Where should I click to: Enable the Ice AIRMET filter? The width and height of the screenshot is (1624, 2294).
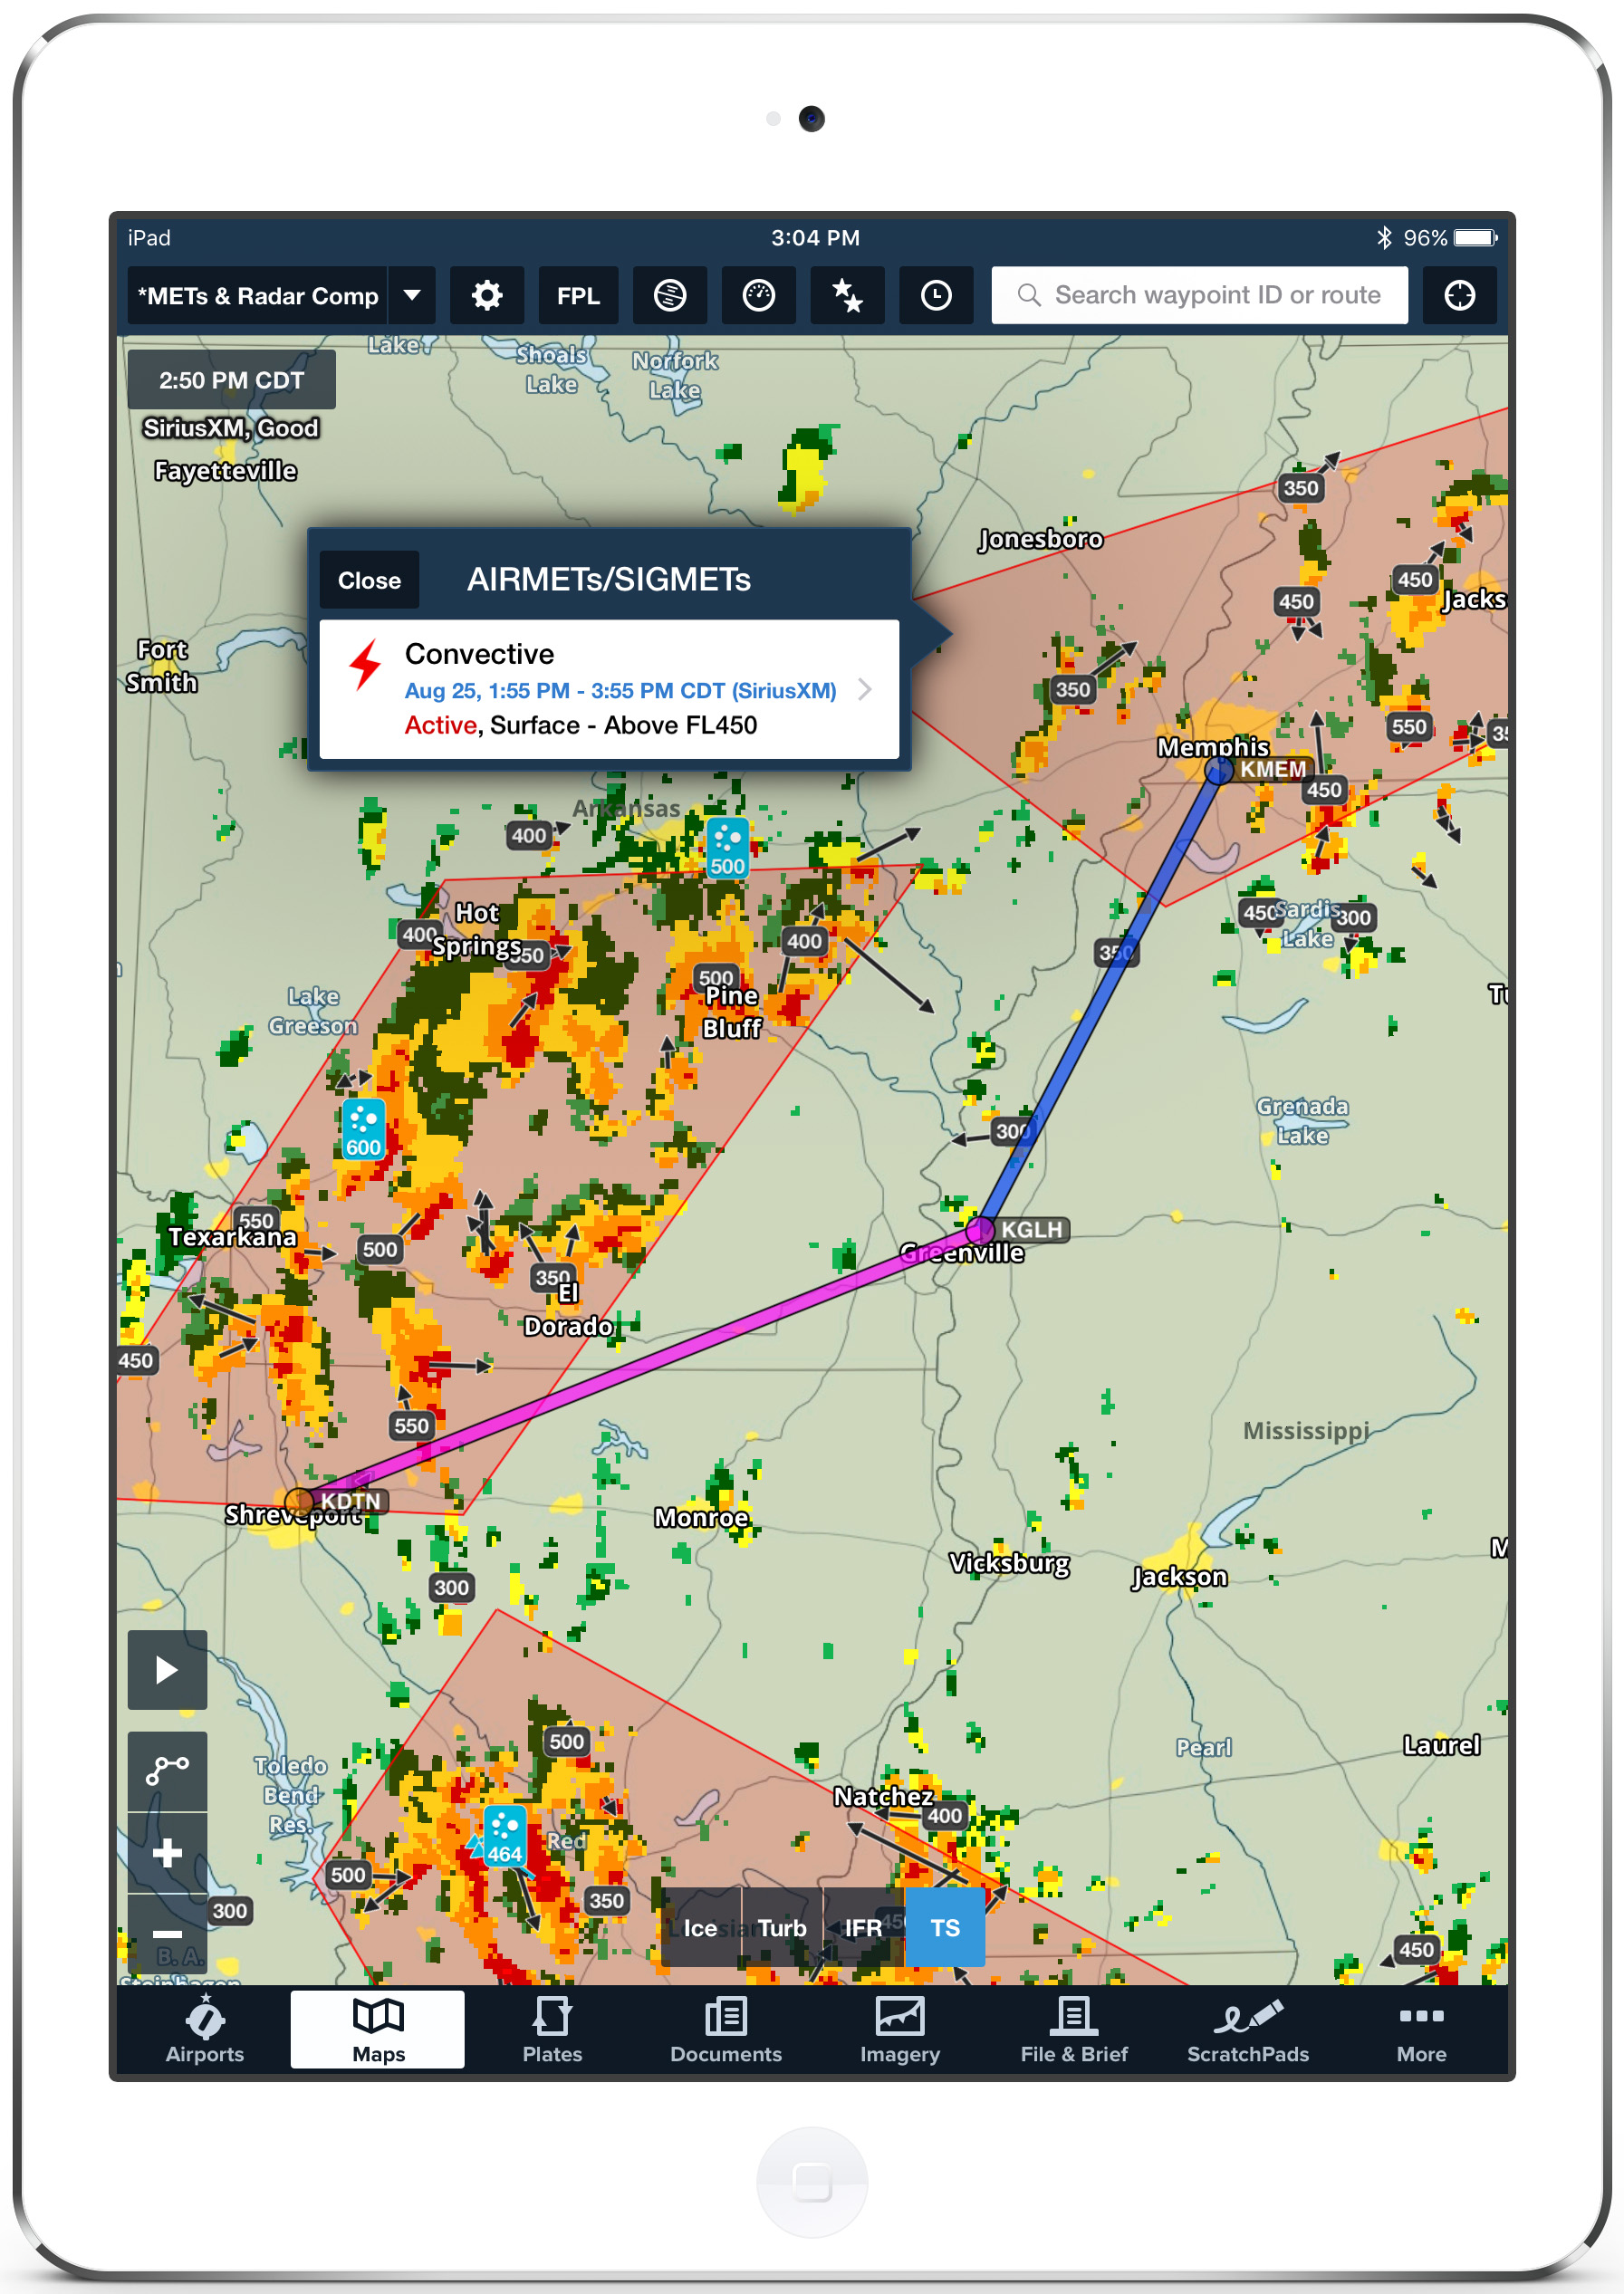pos(701,1927)
